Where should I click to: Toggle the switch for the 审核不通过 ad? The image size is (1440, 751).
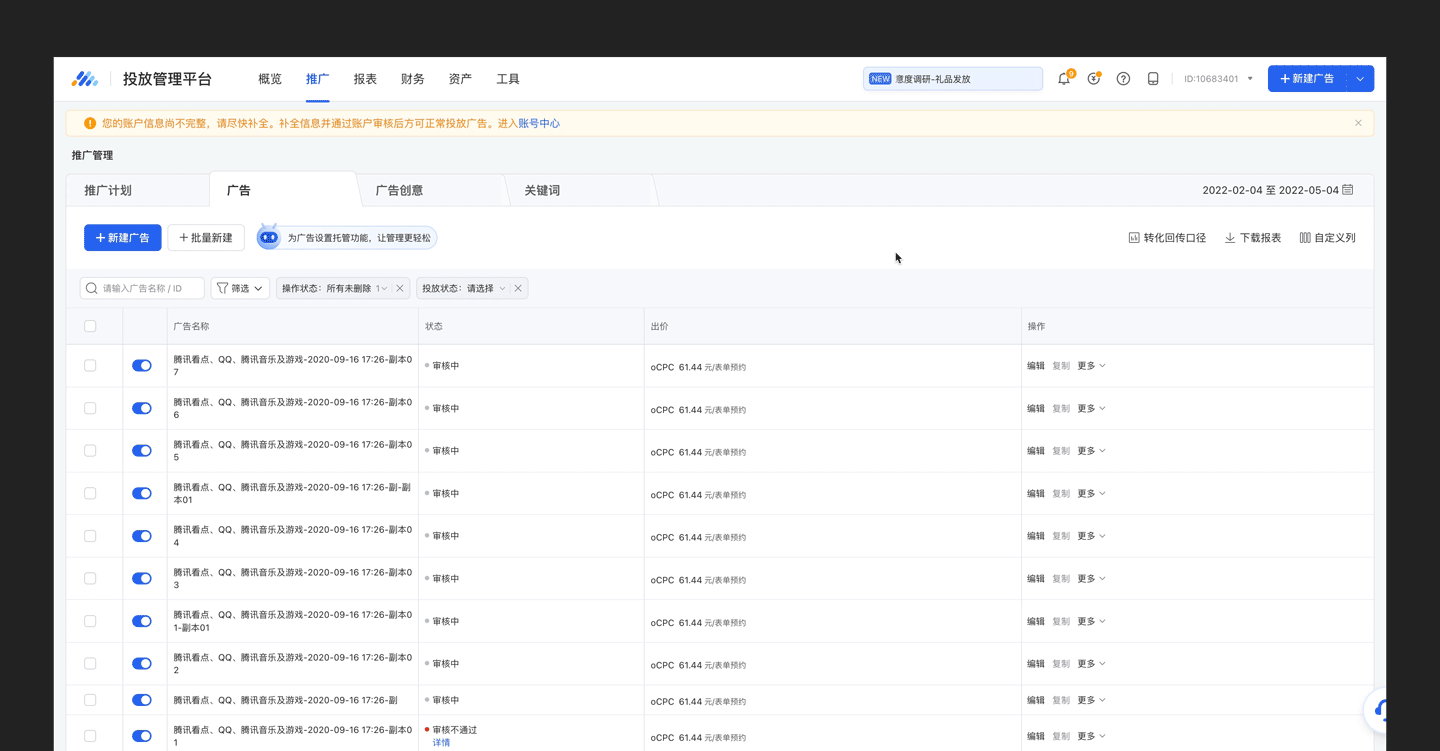click(142, 736)
